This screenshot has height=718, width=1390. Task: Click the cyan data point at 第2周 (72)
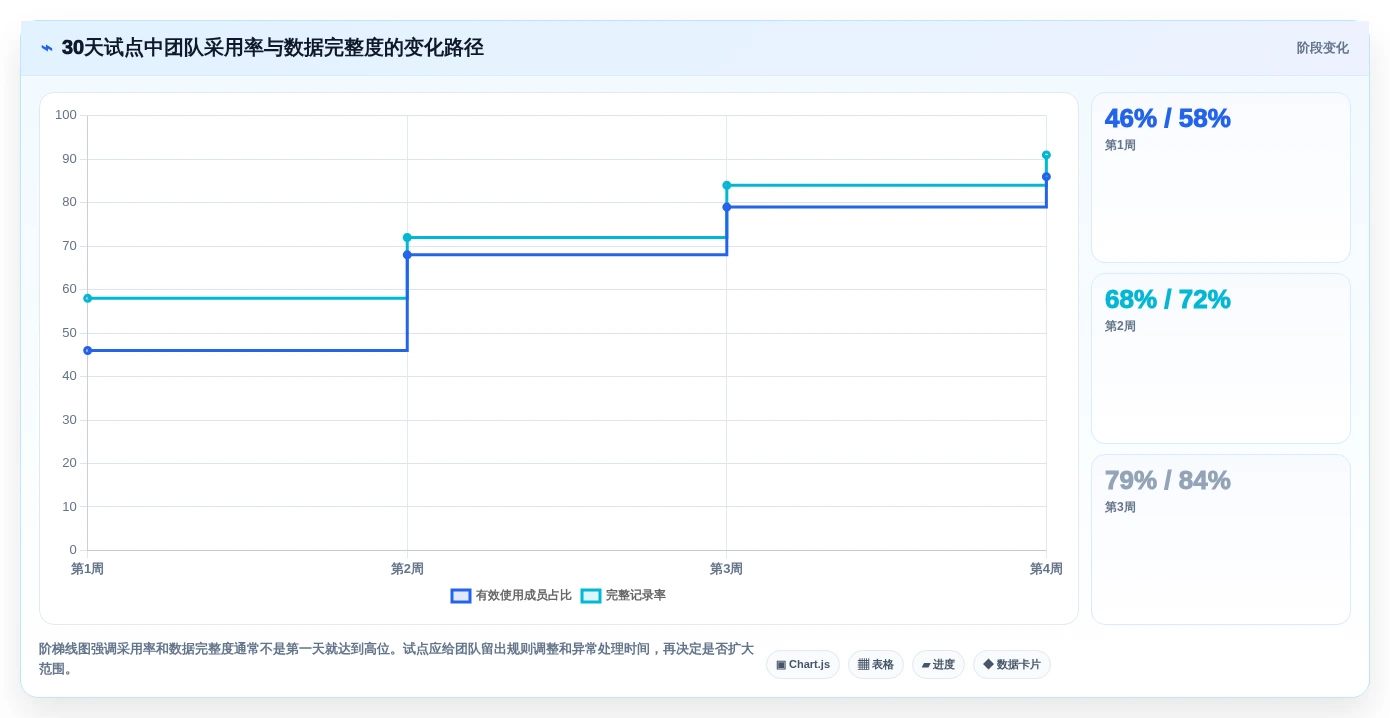pos(407,237)
